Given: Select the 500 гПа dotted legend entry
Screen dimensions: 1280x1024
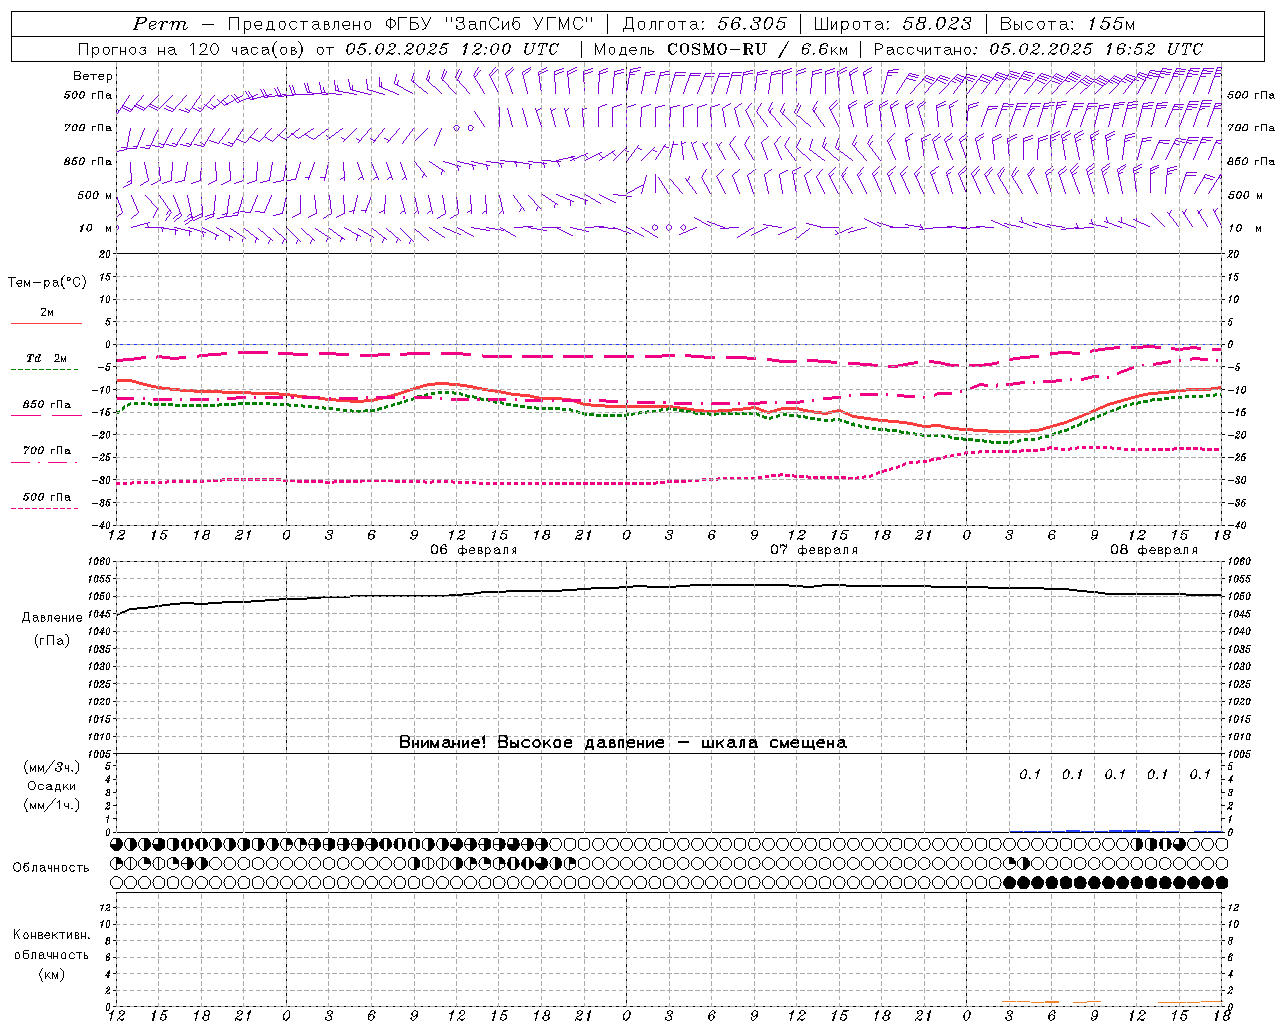Looking at the screenshot, I should [46, 501].
